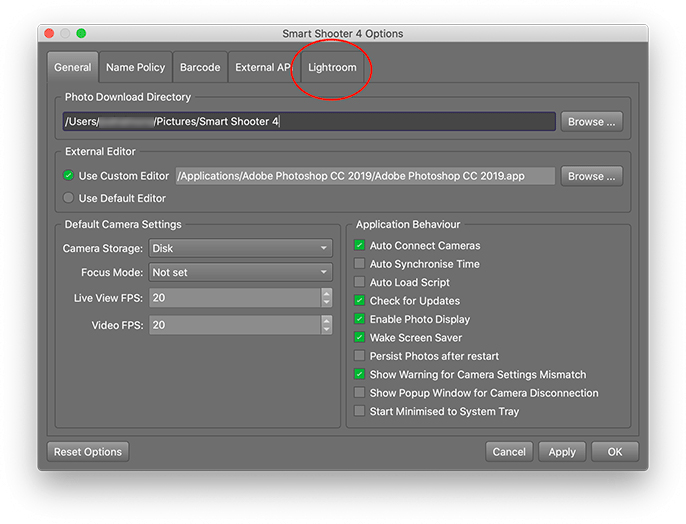
Task: Confirm the options with OK
Action: tap(615, 452)
